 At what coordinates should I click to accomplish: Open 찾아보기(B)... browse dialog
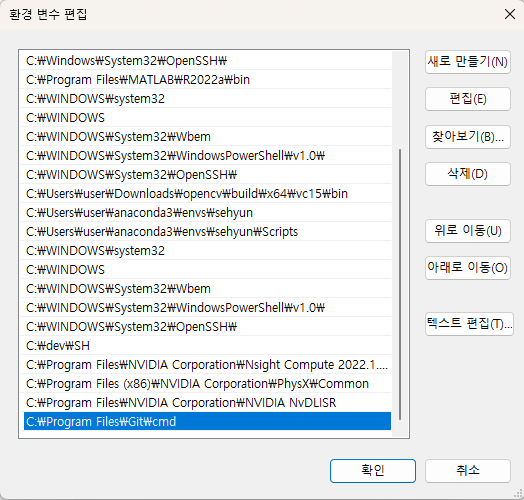468,137
